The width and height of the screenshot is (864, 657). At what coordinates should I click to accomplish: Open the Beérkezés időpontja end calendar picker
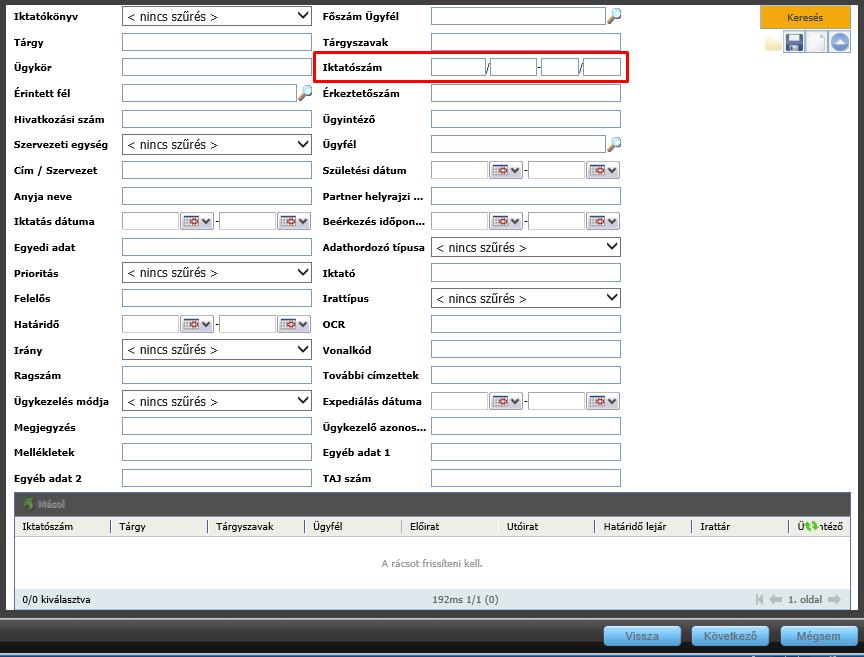coord(603,222)
